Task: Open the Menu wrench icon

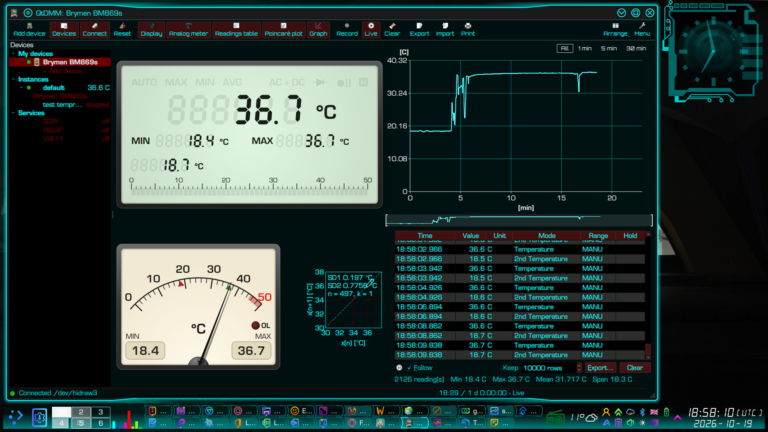Action: tap(642, 29)
